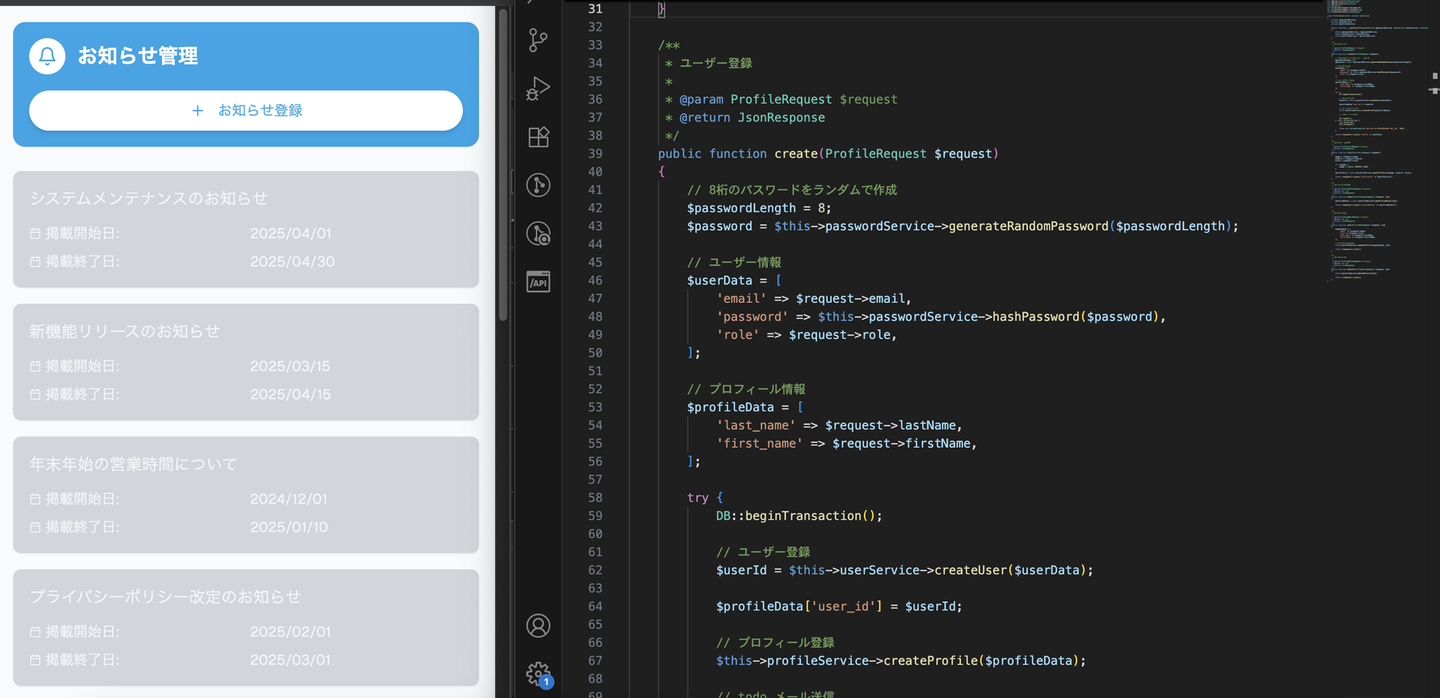This screenshot has height=698, width=1440.
Task: Open the Manage gear settings icon
Action: click(x=538, y=673)
